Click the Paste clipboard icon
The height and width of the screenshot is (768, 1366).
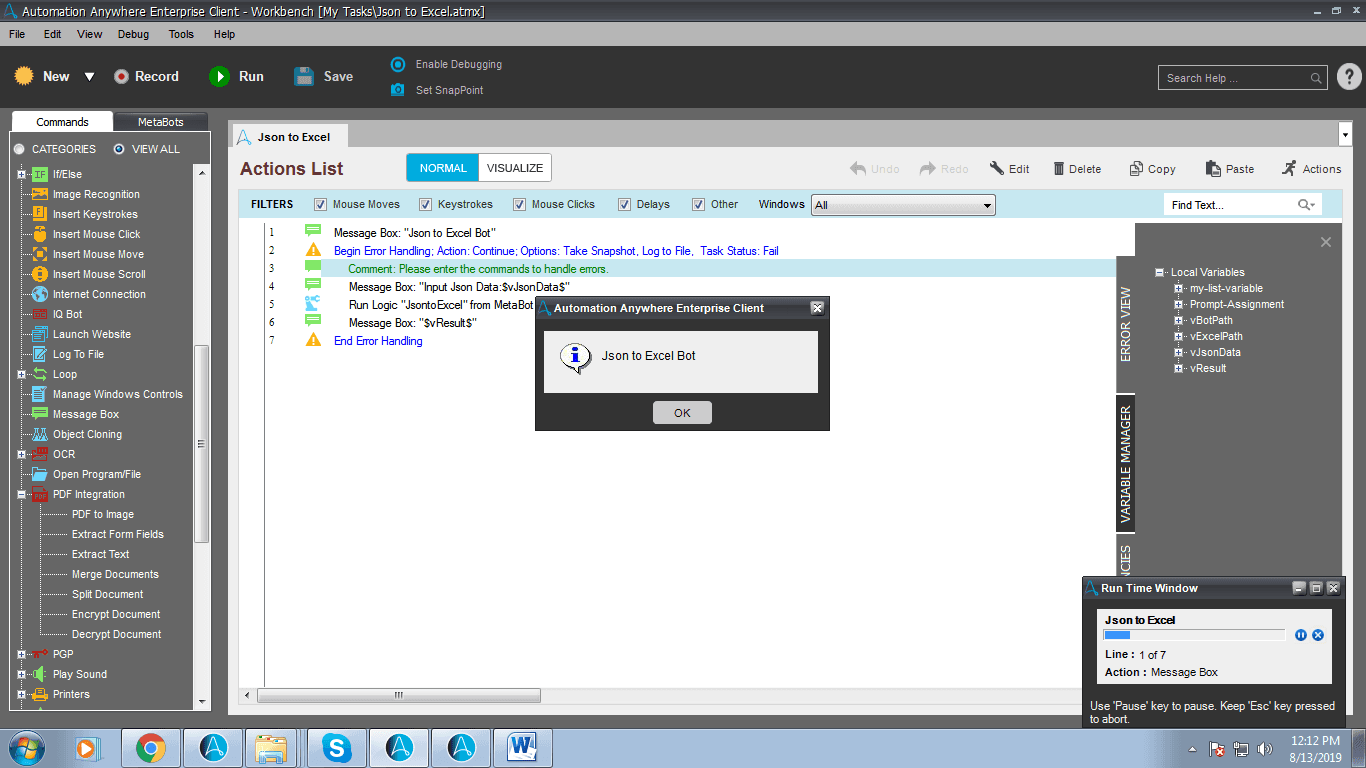[1213, 169]
